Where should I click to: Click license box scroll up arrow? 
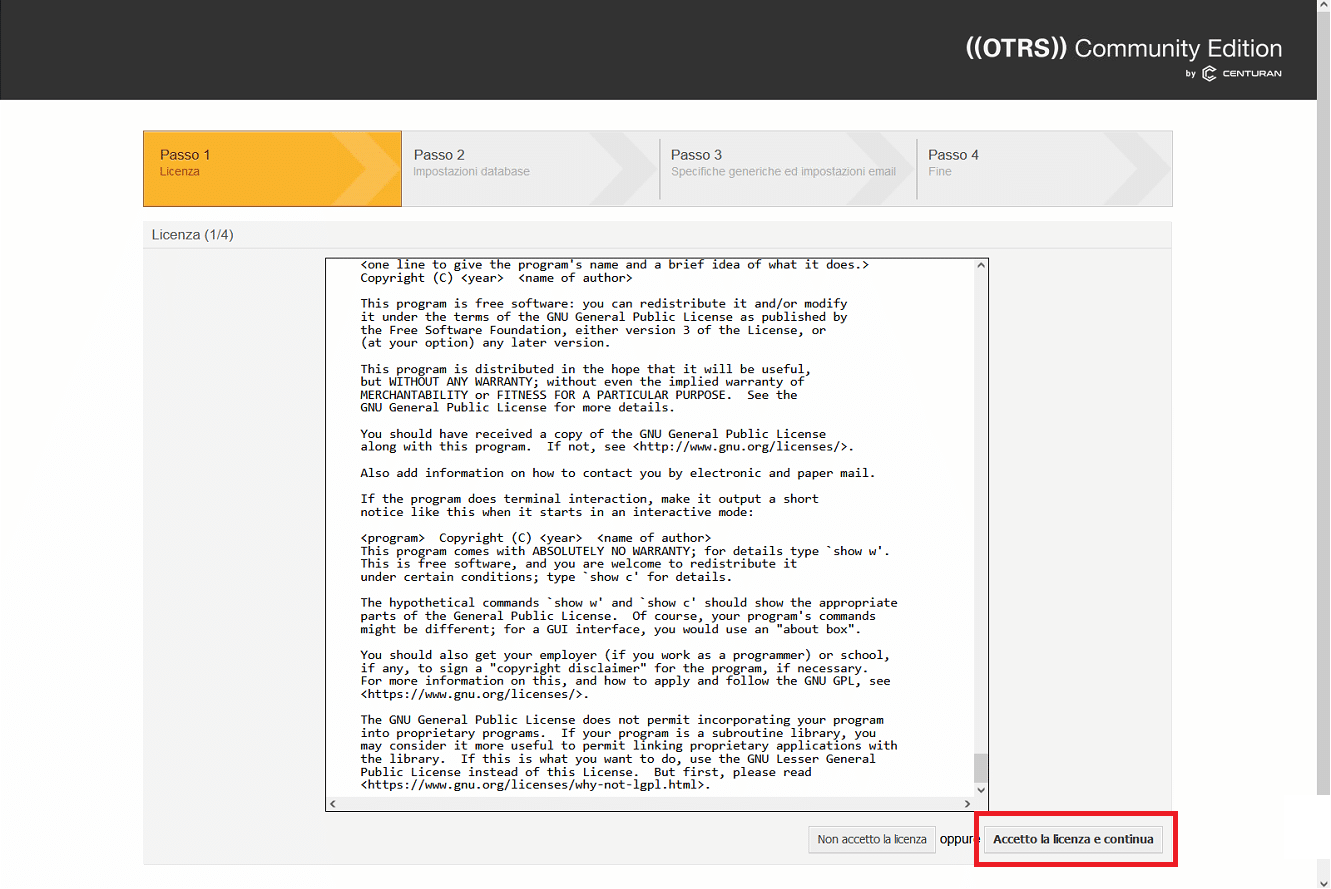(x=981, y=266)
